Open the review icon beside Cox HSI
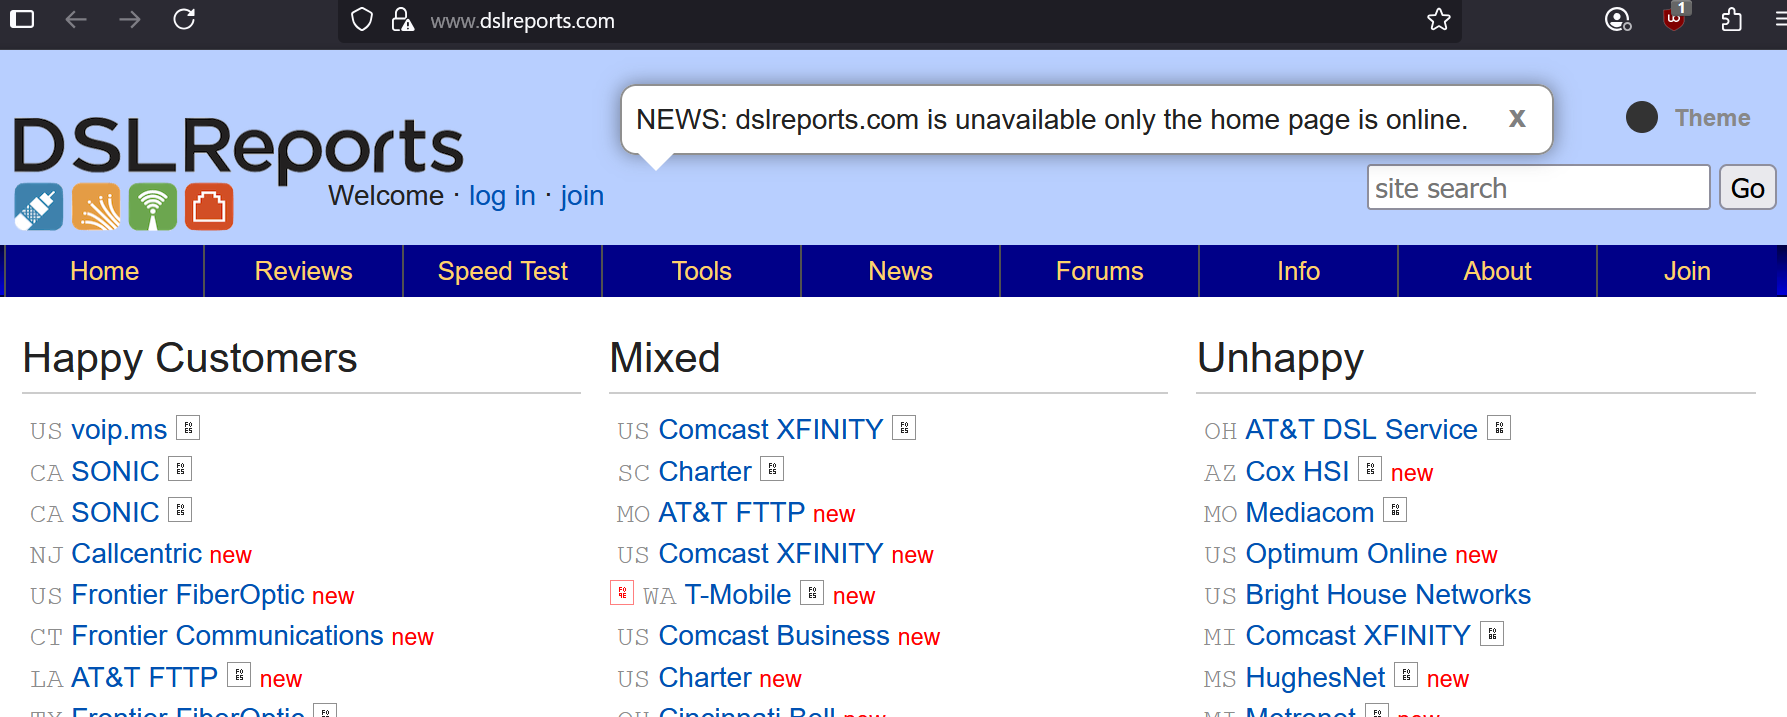 click(1370, 469)
